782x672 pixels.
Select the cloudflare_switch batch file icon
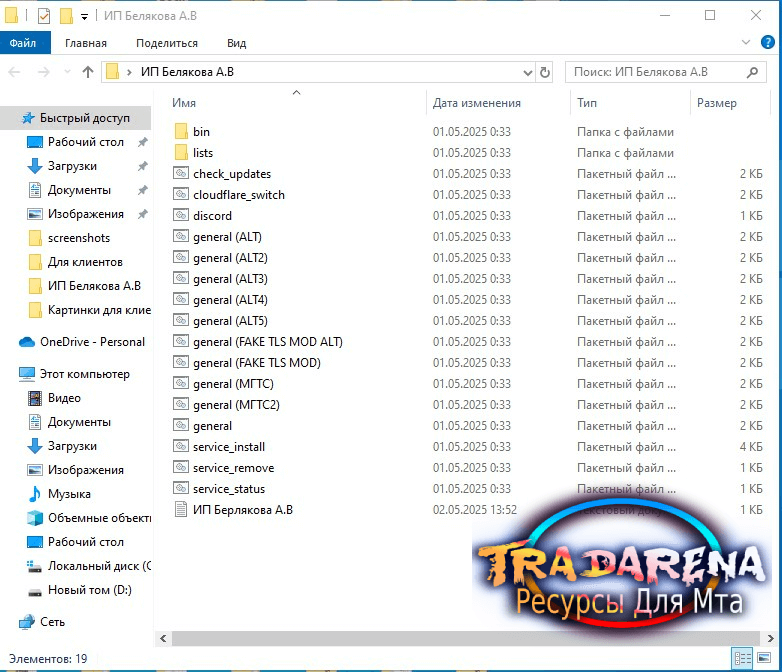tap(181, 194)
